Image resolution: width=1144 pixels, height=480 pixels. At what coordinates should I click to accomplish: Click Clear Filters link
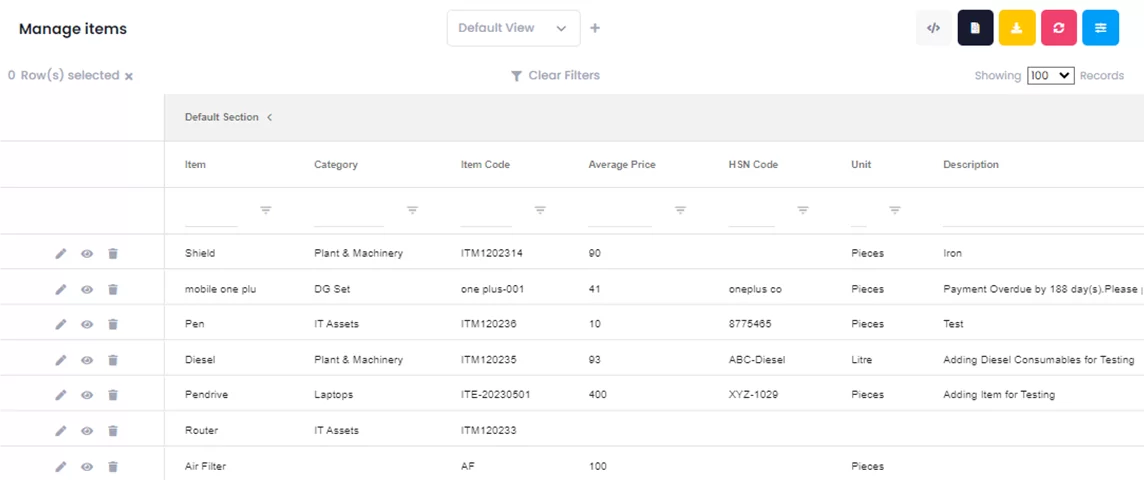(555, 76)
